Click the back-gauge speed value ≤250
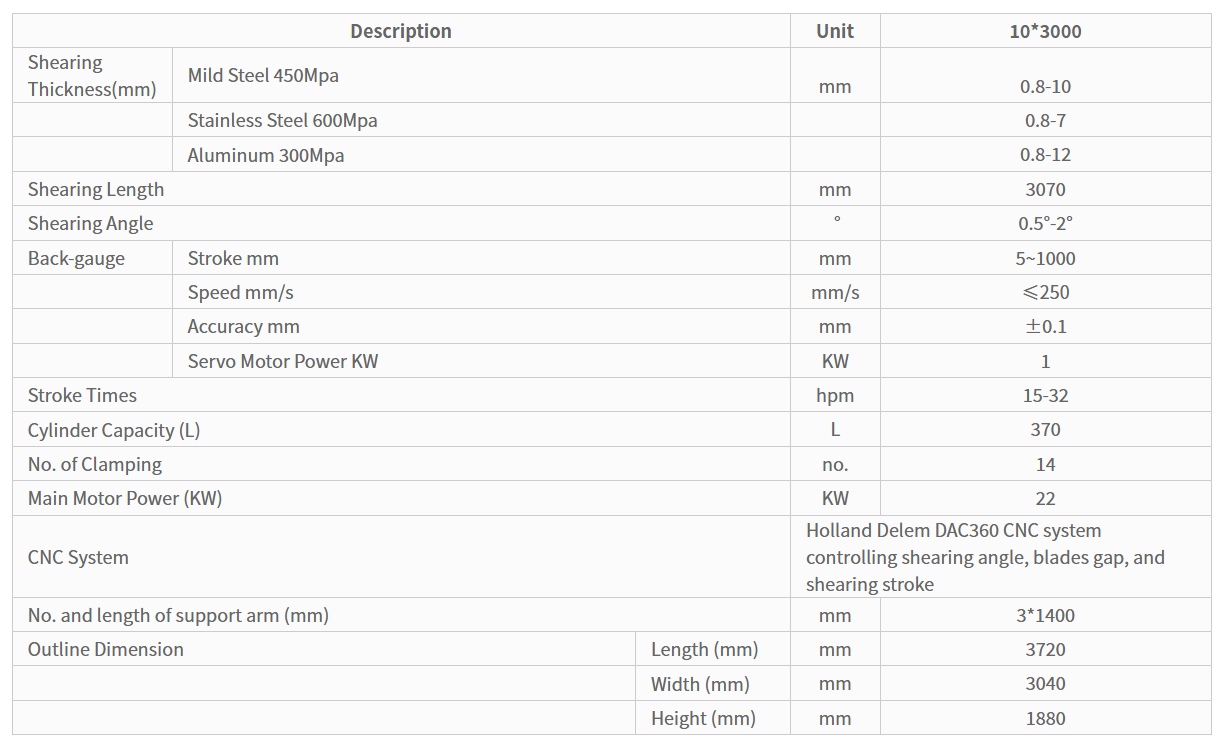 1045,292
